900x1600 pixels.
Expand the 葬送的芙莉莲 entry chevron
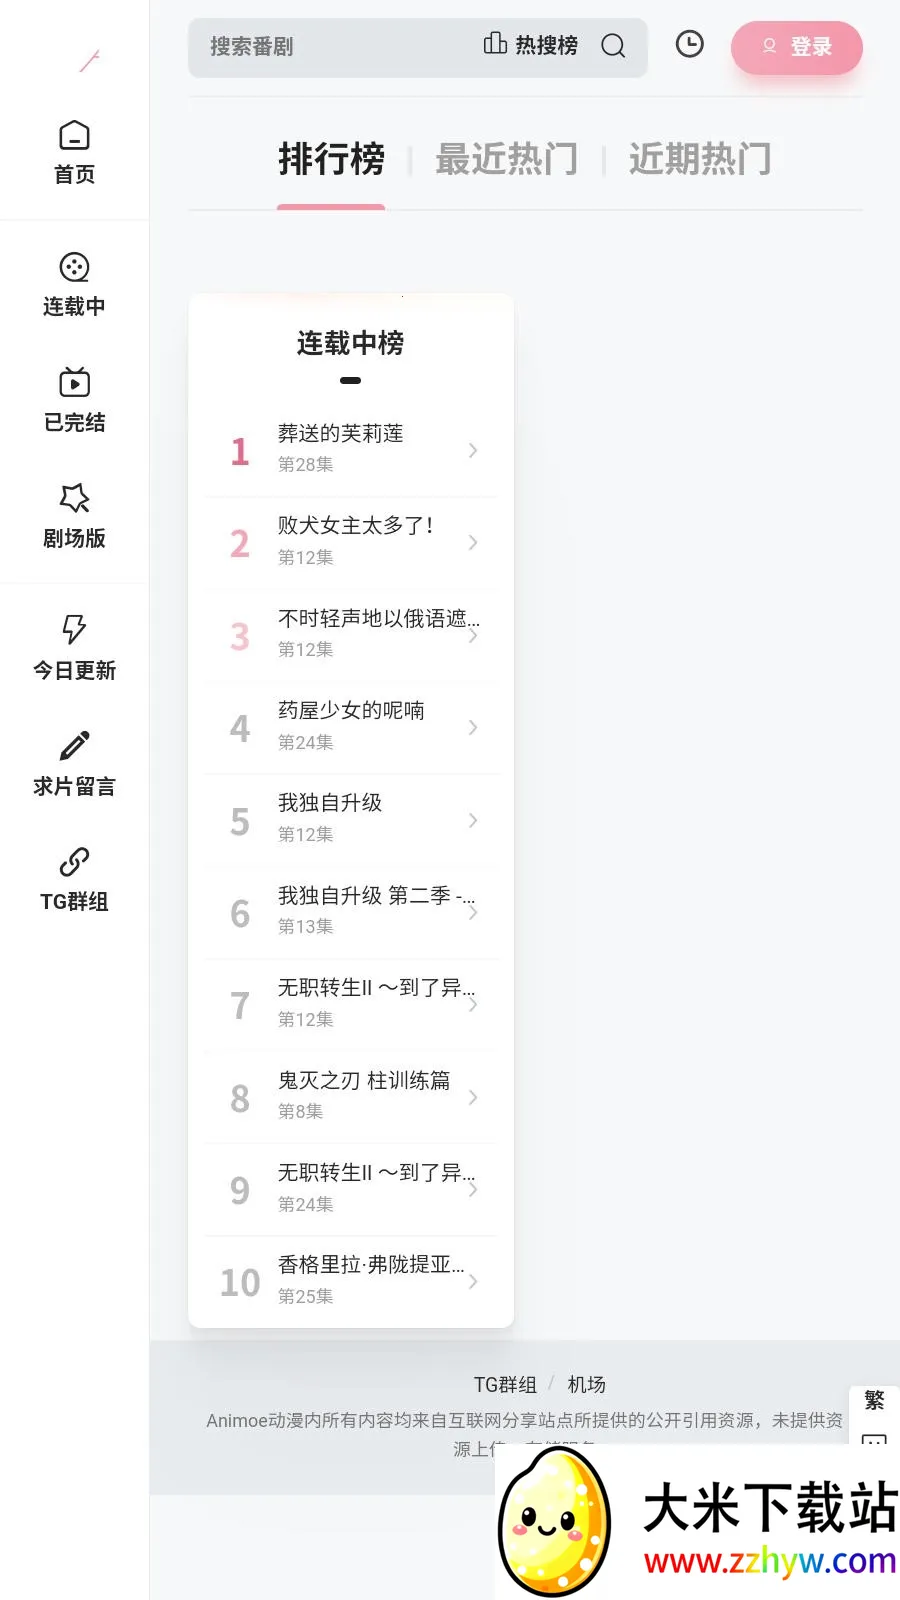473,451
